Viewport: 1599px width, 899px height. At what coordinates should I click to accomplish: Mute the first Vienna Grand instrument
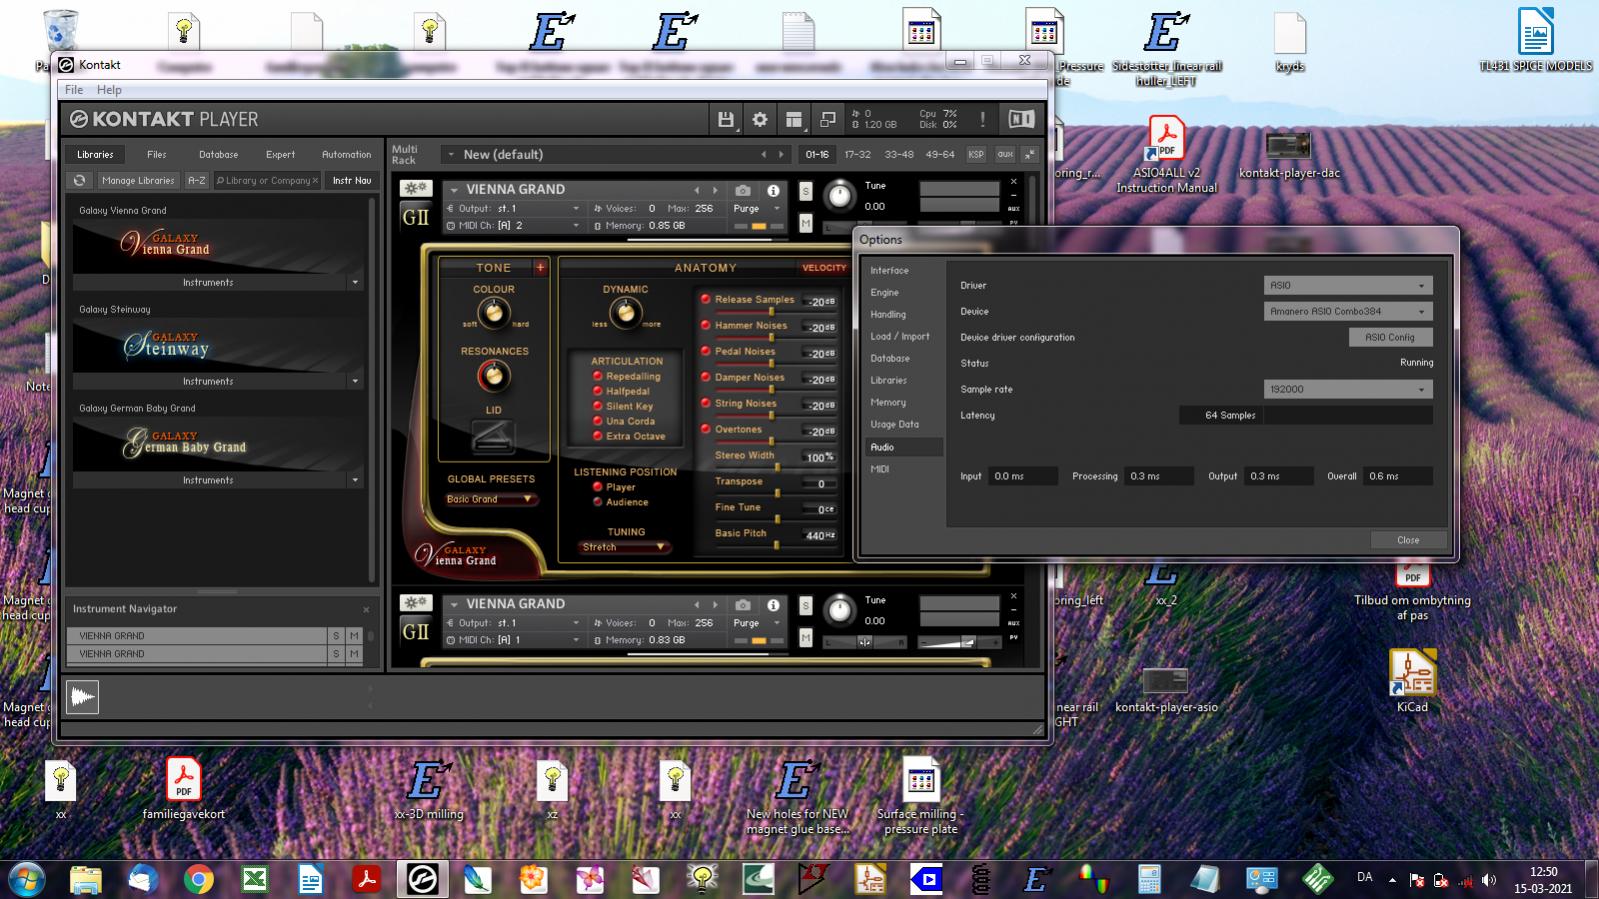click(x=806, y=224)
